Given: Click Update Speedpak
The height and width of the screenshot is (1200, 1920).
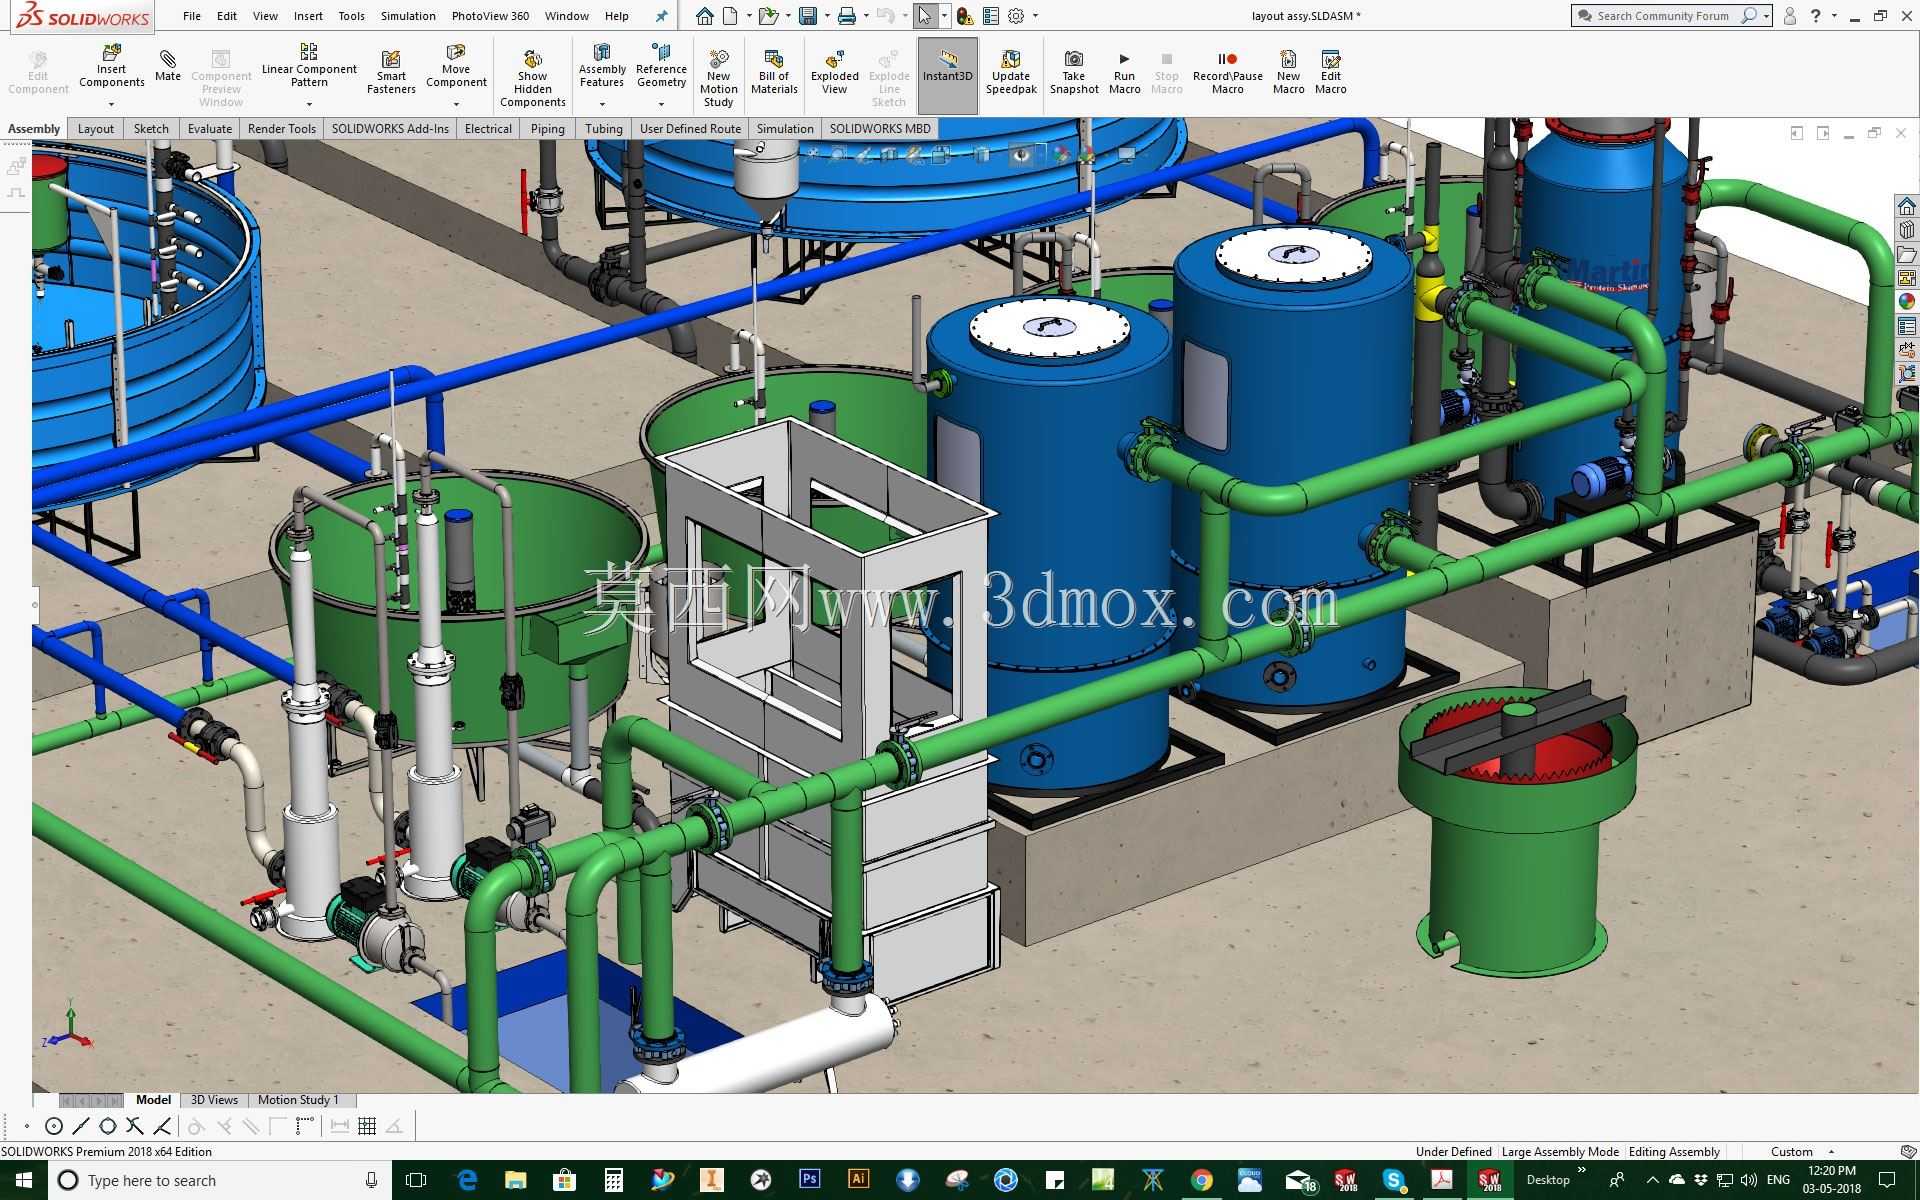Looking at the screenshot, I should [x=1011, y=73].
